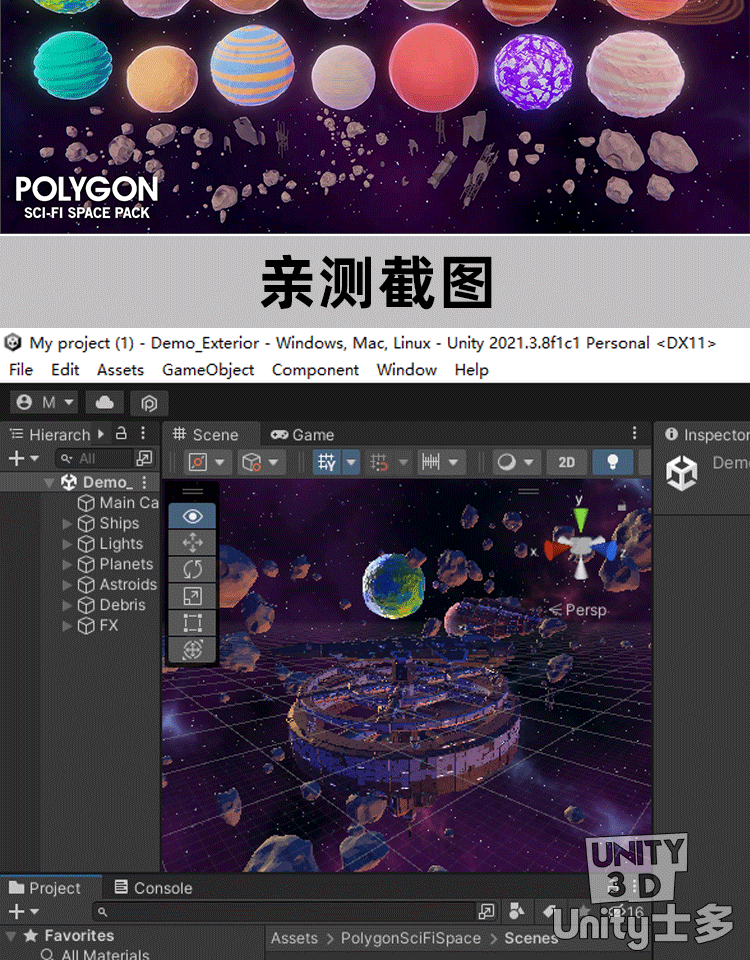Click the increment snapping ruler icon
Viewport: 750px width, 960px height.
pyautogui.click(x=431, y=462)
